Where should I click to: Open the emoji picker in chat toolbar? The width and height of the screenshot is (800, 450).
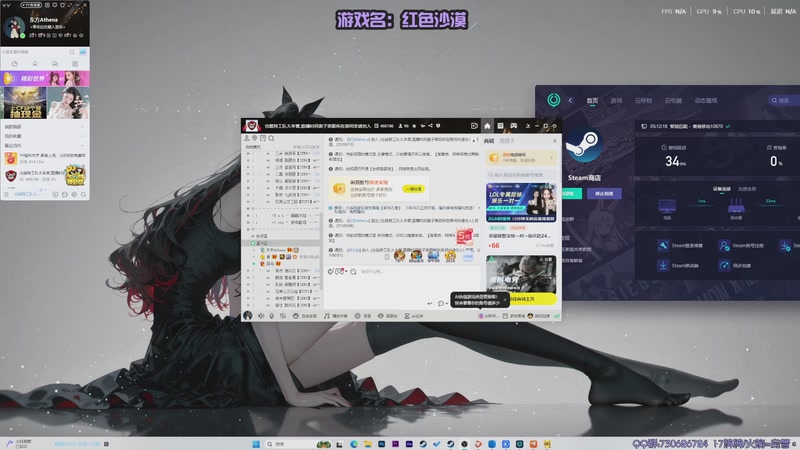[331, 271]
